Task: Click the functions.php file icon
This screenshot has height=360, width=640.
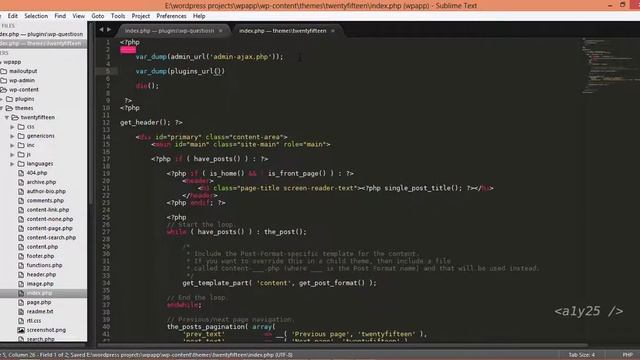Action: coord(21,265)
